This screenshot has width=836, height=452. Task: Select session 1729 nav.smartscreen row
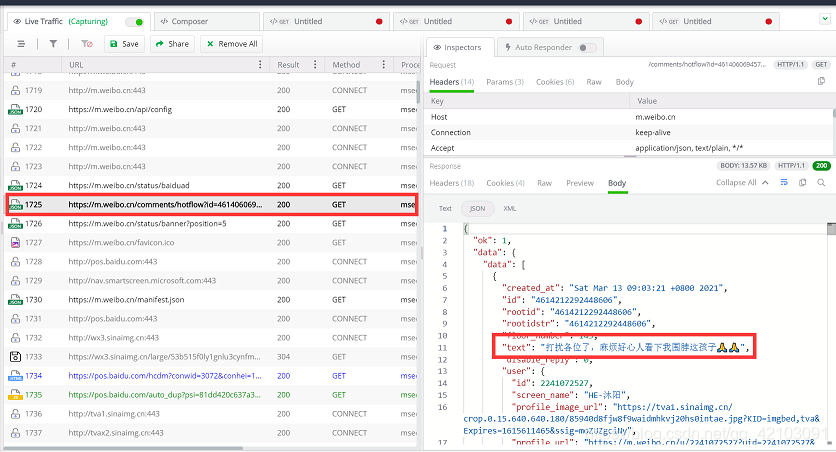212,281
